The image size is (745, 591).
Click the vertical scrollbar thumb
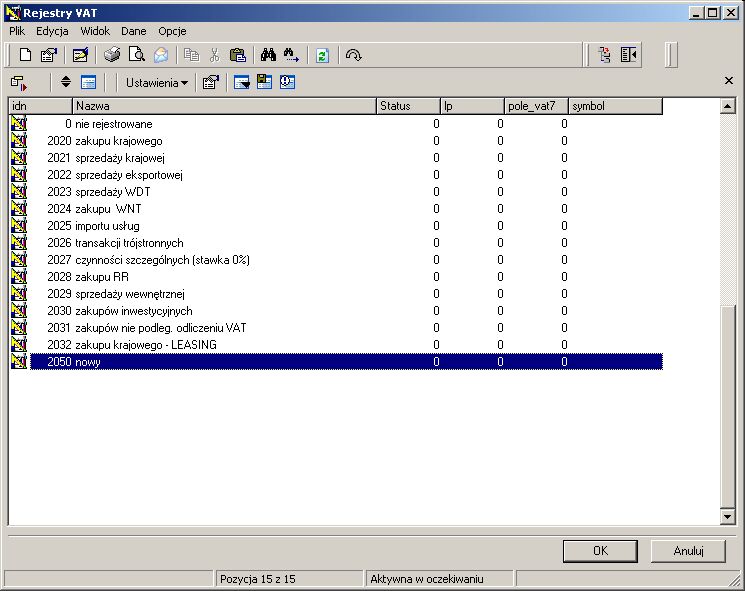(727, 406)
